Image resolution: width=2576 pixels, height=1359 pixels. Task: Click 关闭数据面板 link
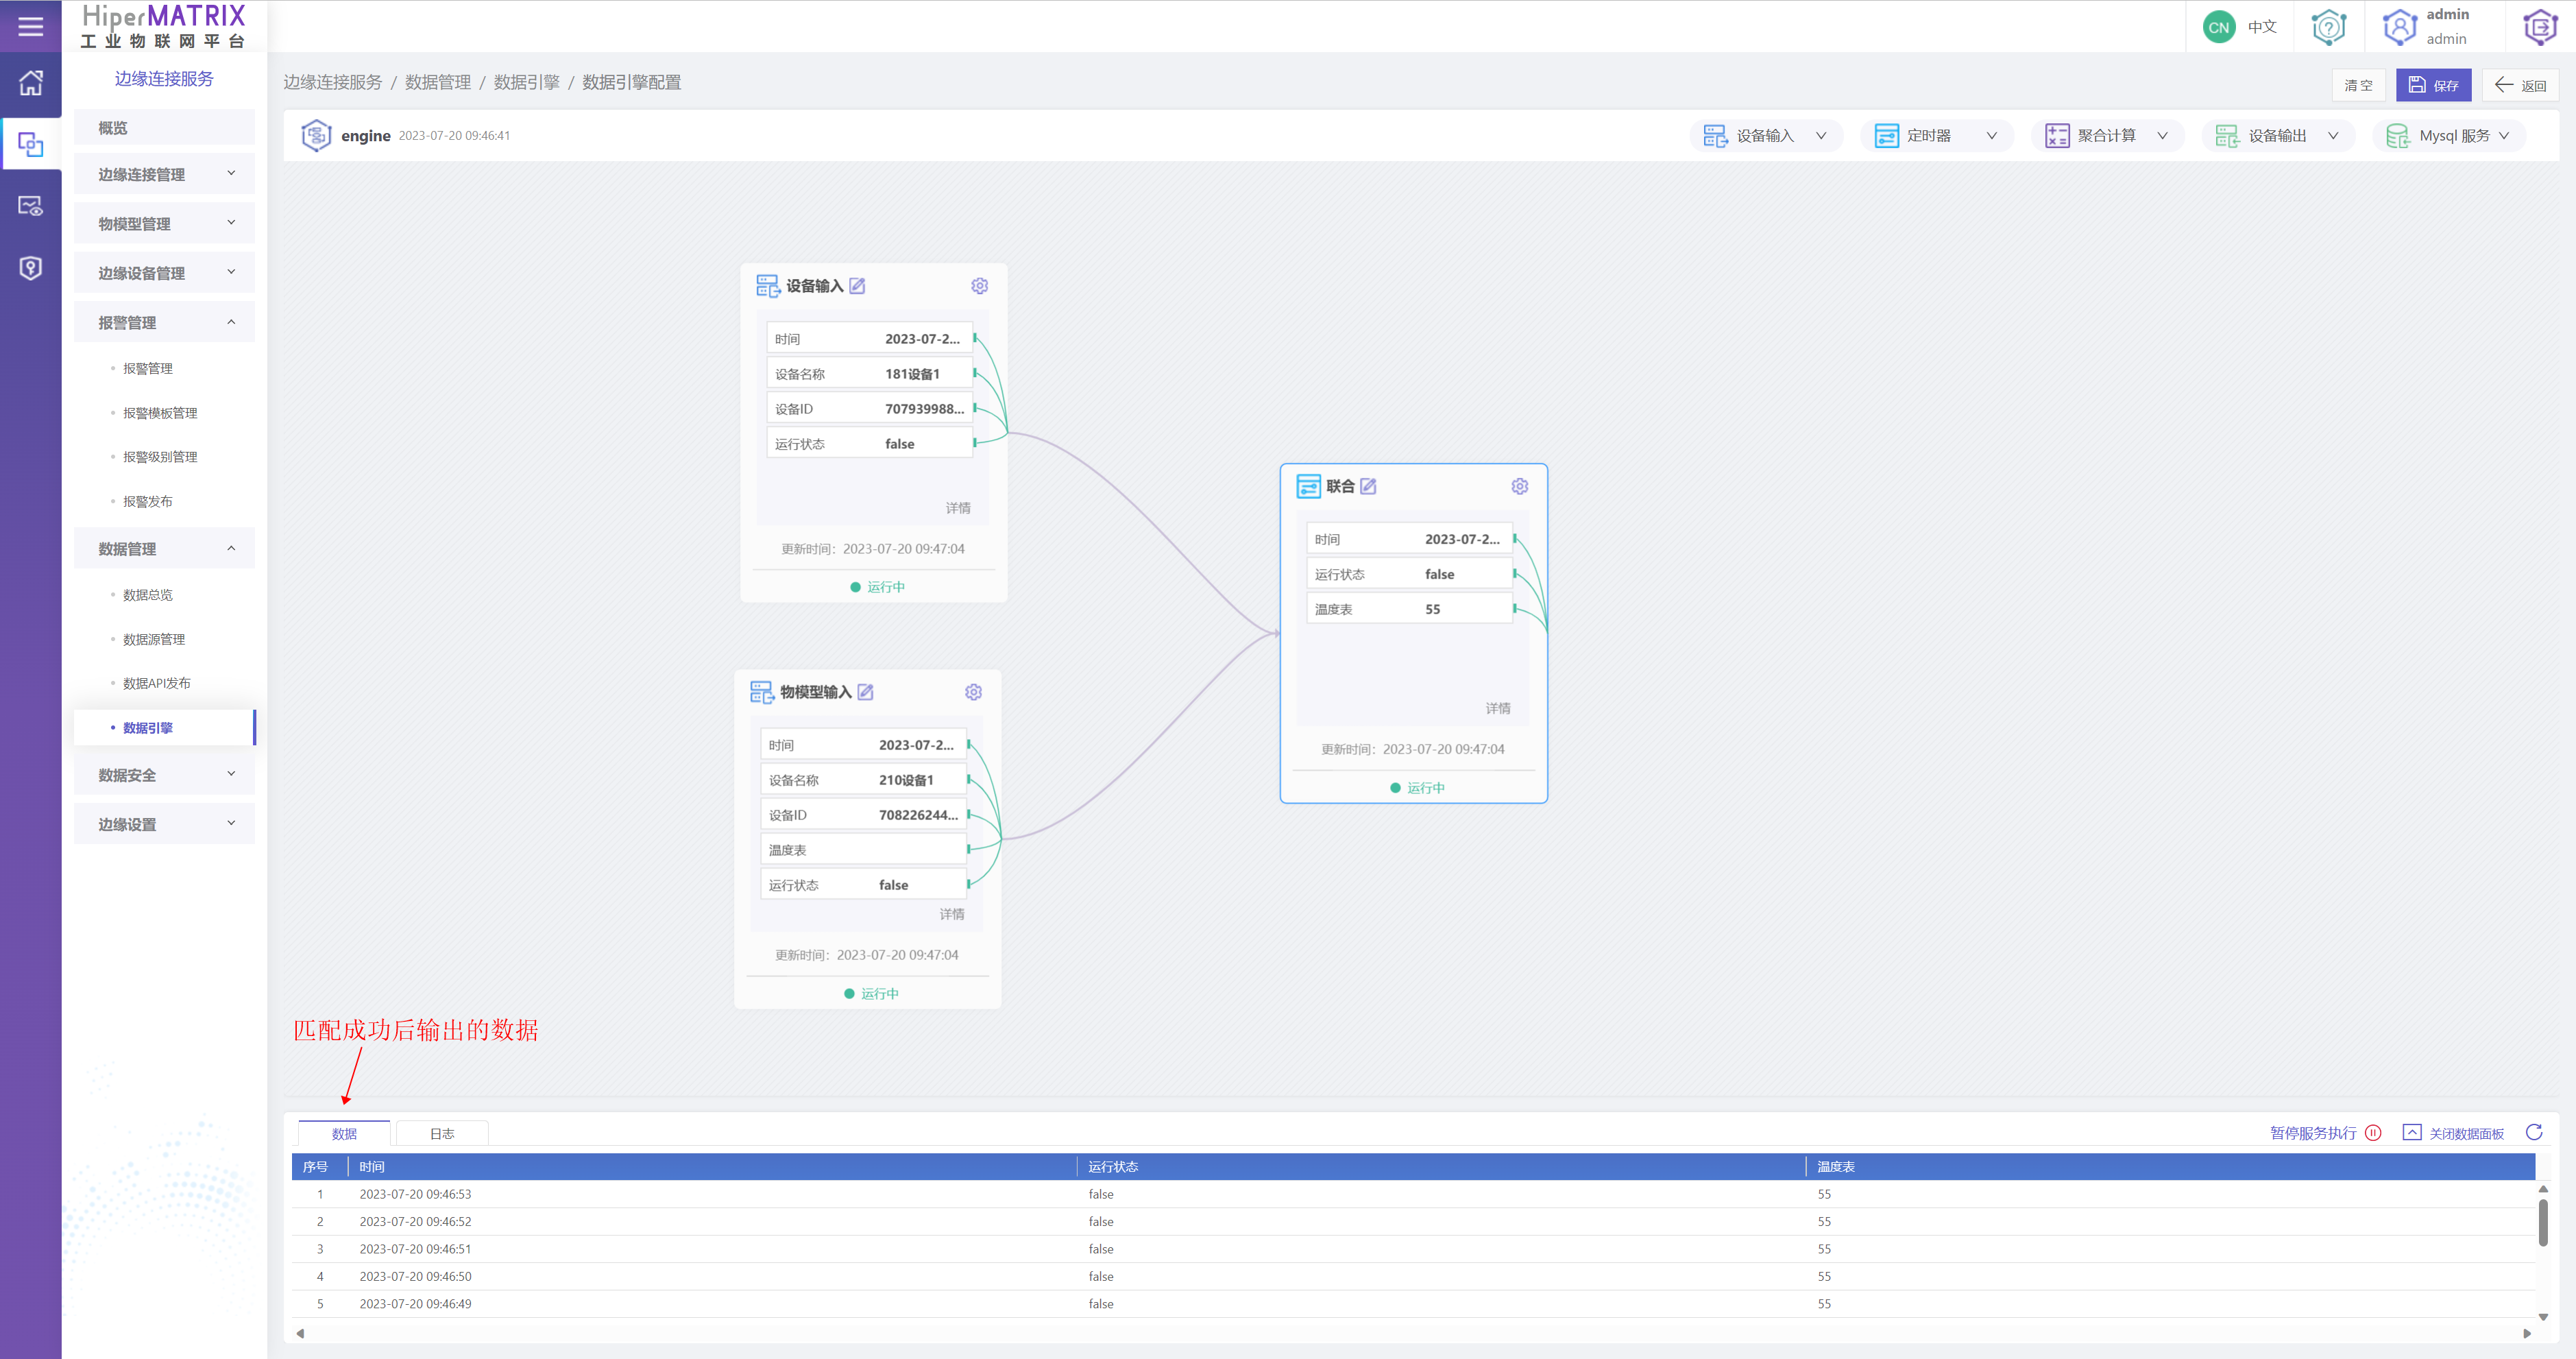(x=2466, y=1133)
